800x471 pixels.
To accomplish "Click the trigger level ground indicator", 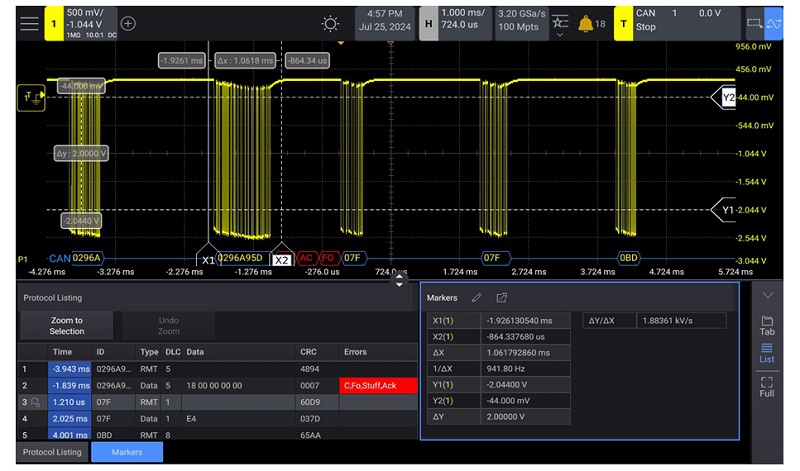I will click(x=32, y=97).
